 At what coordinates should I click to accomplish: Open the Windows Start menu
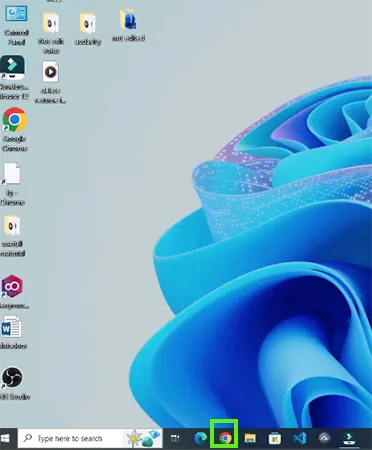click(x=5, y=438)
